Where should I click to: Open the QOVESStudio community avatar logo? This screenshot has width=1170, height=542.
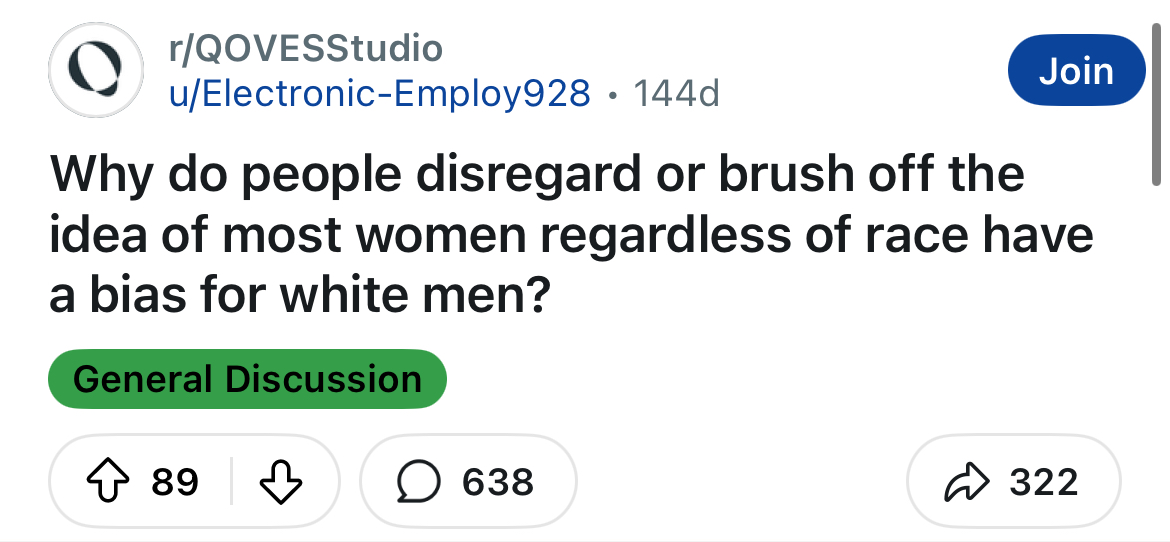96,70
